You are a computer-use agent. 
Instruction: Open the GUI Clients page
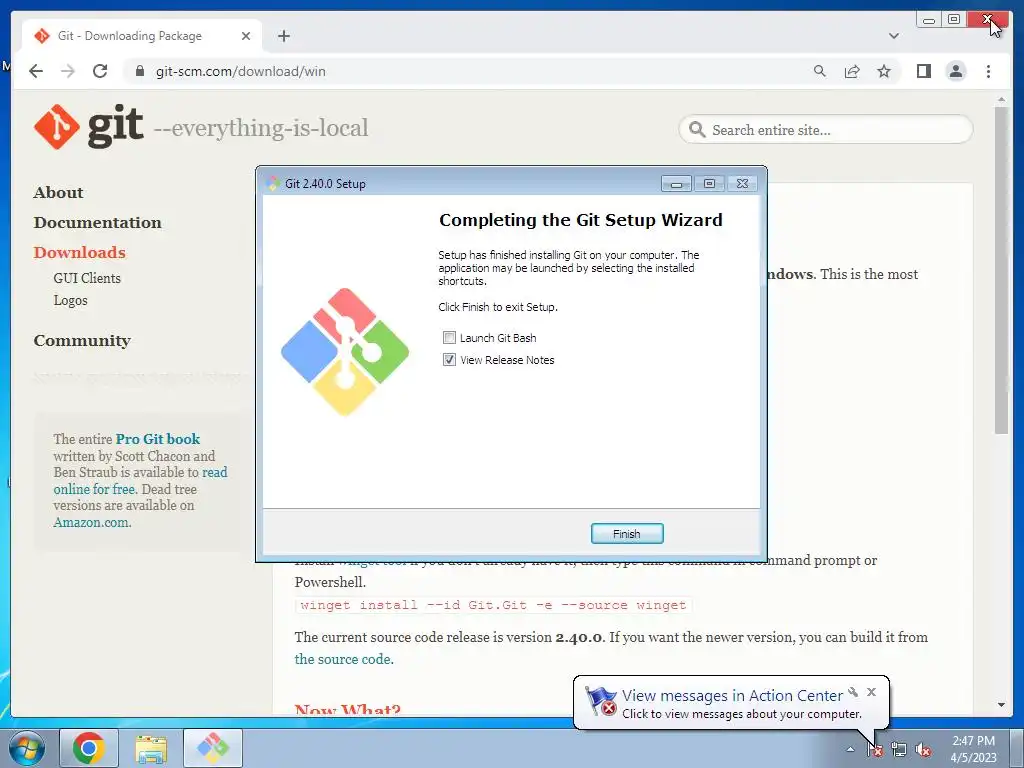(87, 278)
